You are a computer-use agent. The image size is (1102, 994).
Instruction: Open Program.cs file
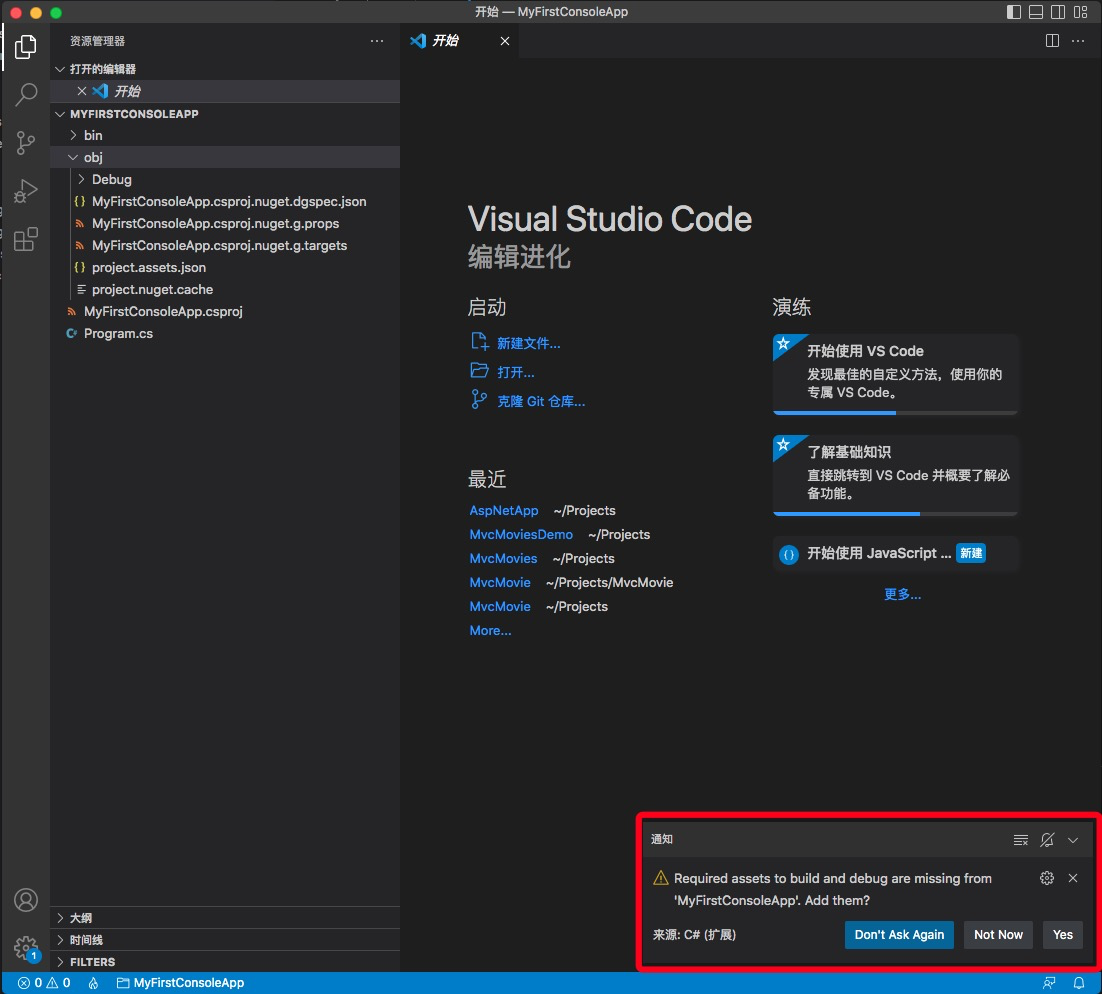tap(225, 333)
